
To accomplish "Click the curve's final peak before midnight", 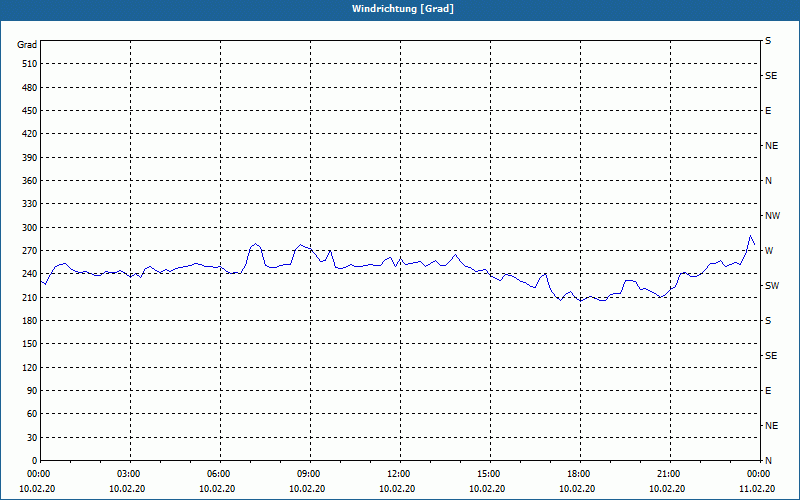I will [750, 236].
